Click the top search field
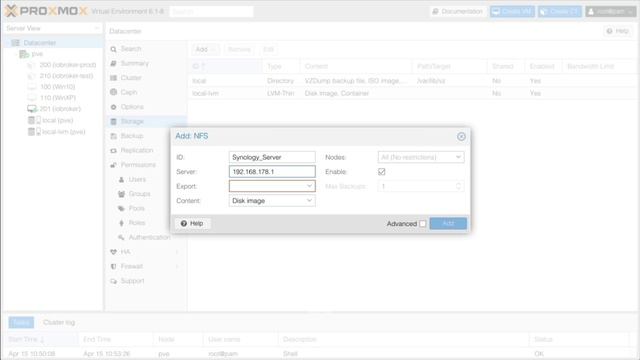The height and width of the screenshot is (360, 640). (x=211, y=11)
